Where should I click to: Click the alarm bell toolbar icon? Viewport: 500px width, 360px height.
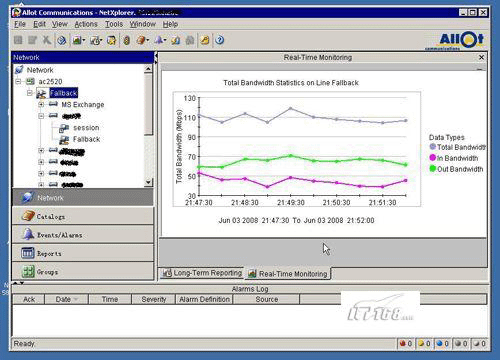coord(159,40)
